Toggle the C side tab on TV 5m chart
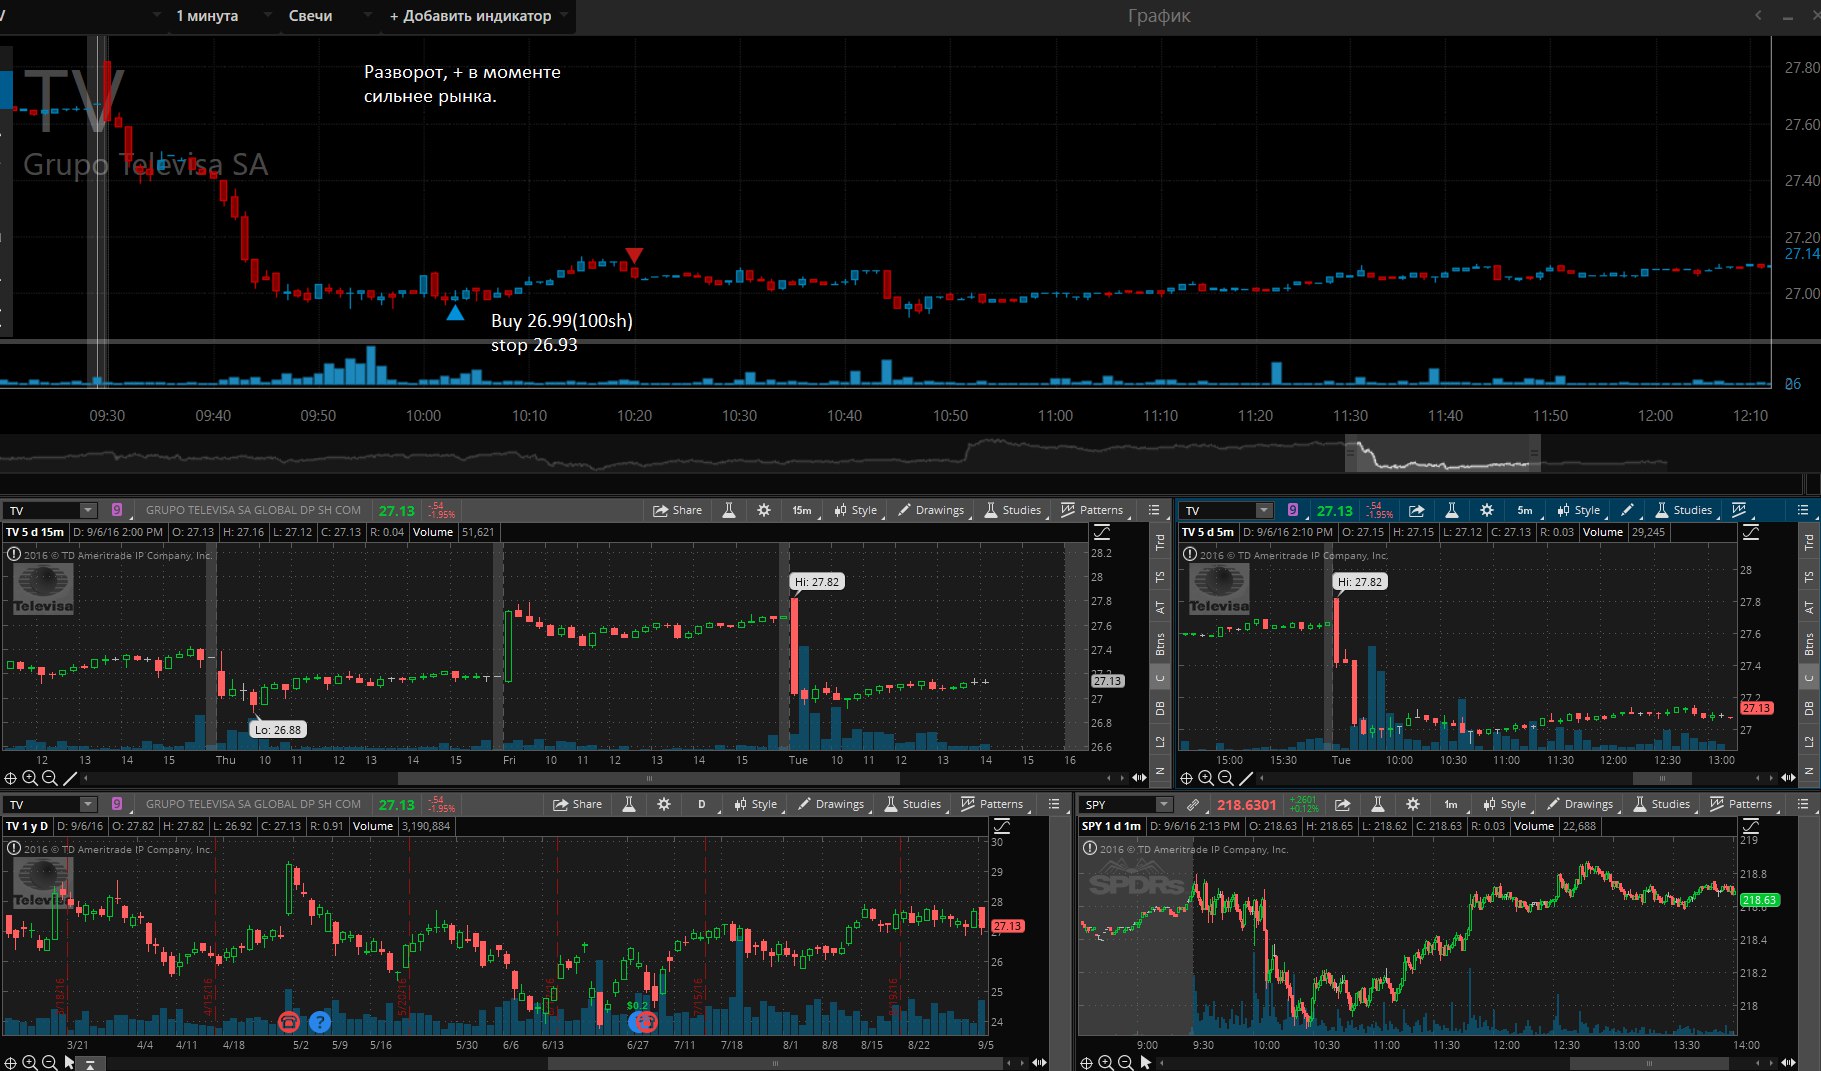The height and width of the screenshot is (1071, 1821). coord(1809,678)
